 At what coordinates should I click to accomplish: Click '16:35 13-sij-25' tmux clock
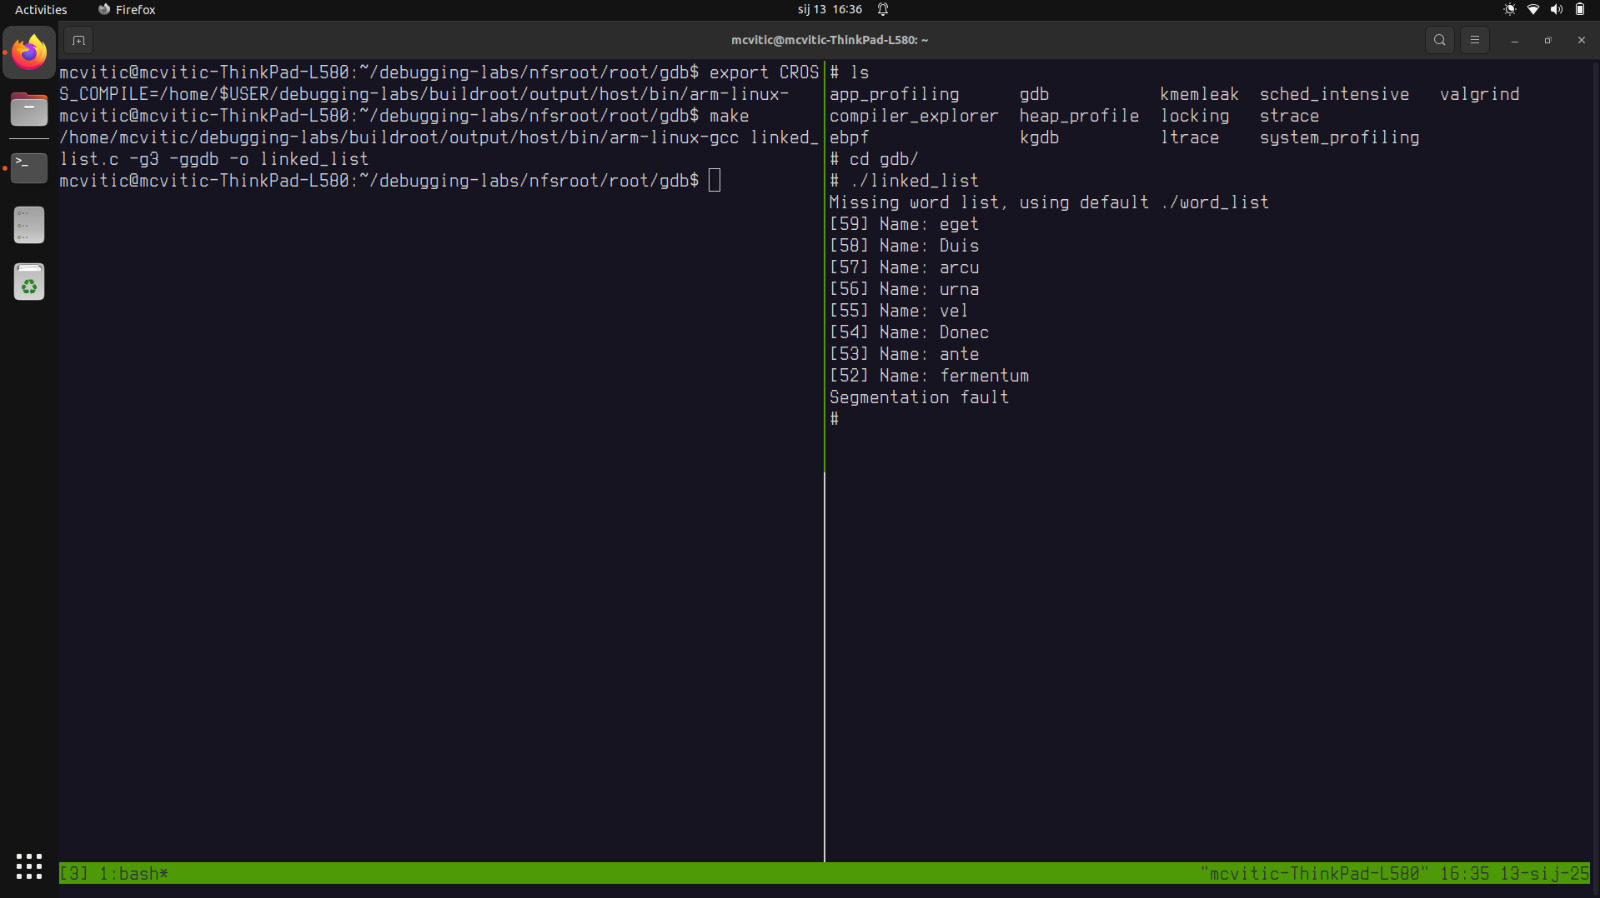coord(1514,873)
